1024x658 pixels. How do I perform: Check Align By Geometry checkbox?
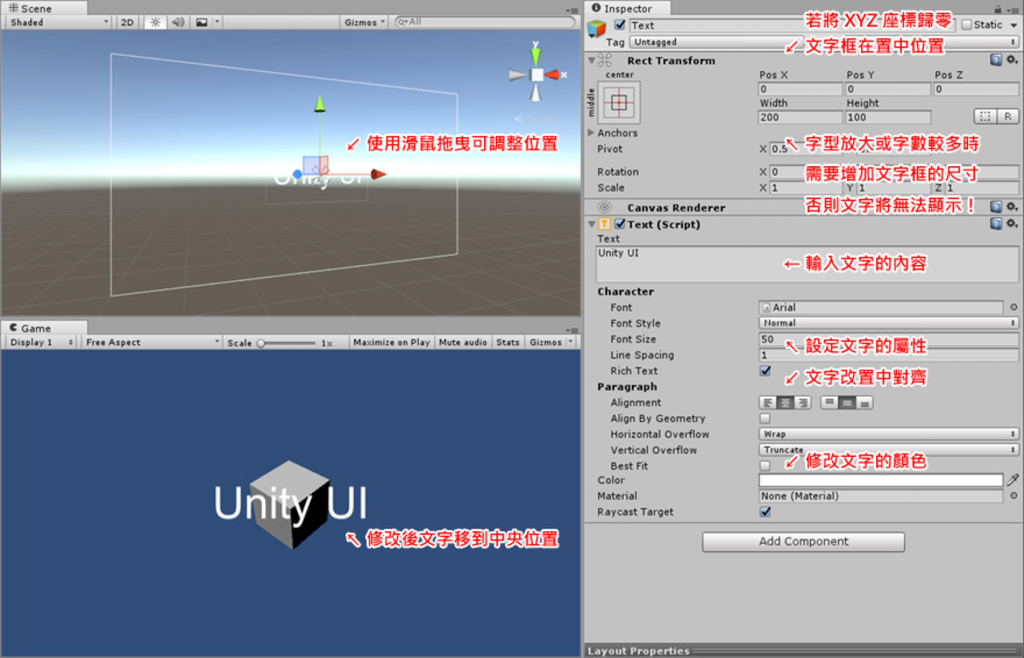pos(765,418)
